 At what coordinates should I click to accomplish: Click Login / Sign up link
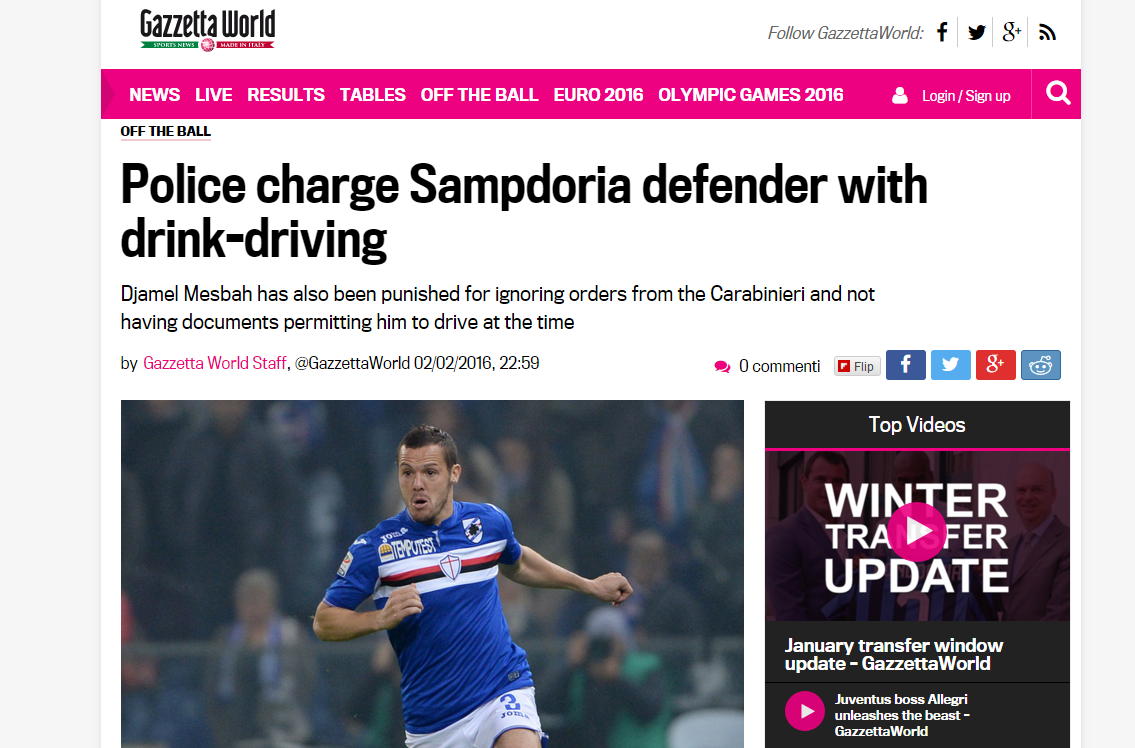[966, 96]
